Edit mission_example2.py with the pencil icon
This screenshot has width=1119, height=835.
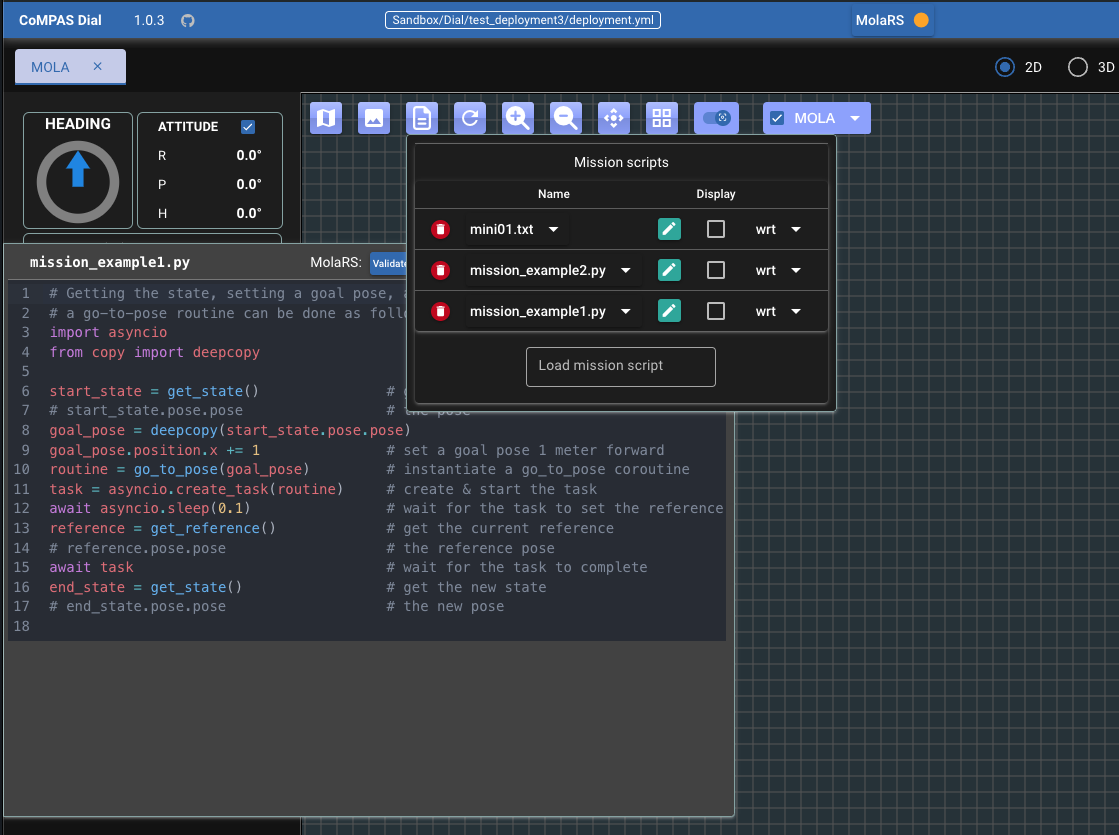[669, 270]
